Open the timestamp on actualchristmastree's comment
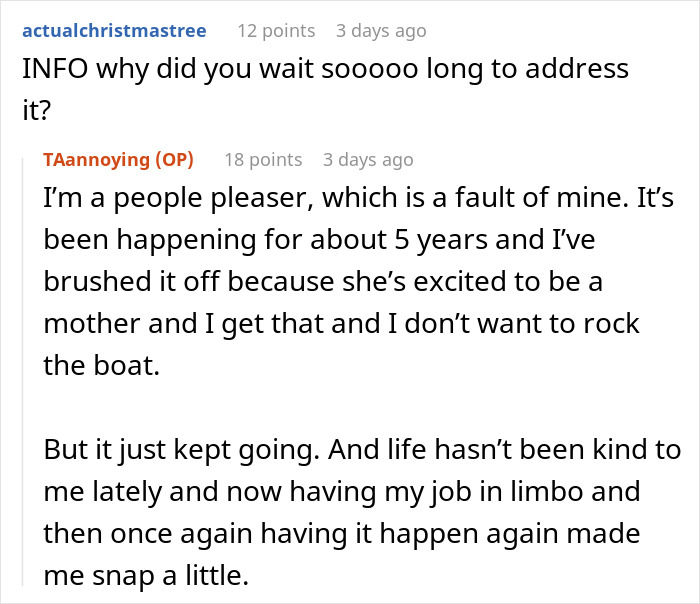700x604 pixels. click(381, 30)
